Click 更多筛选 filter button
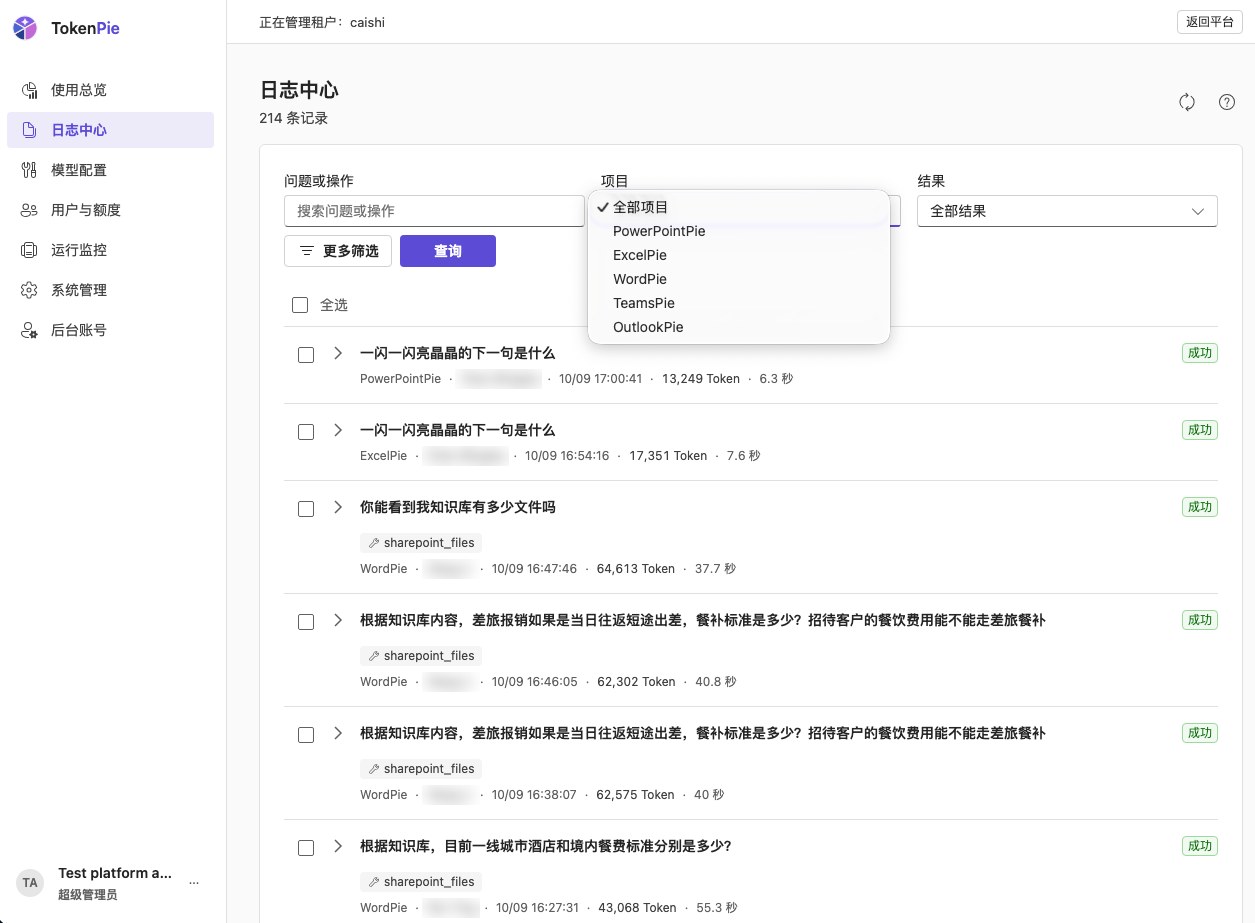Image resolution: width=1255 pixels, height=923 pixels. [x=338, y=251]
